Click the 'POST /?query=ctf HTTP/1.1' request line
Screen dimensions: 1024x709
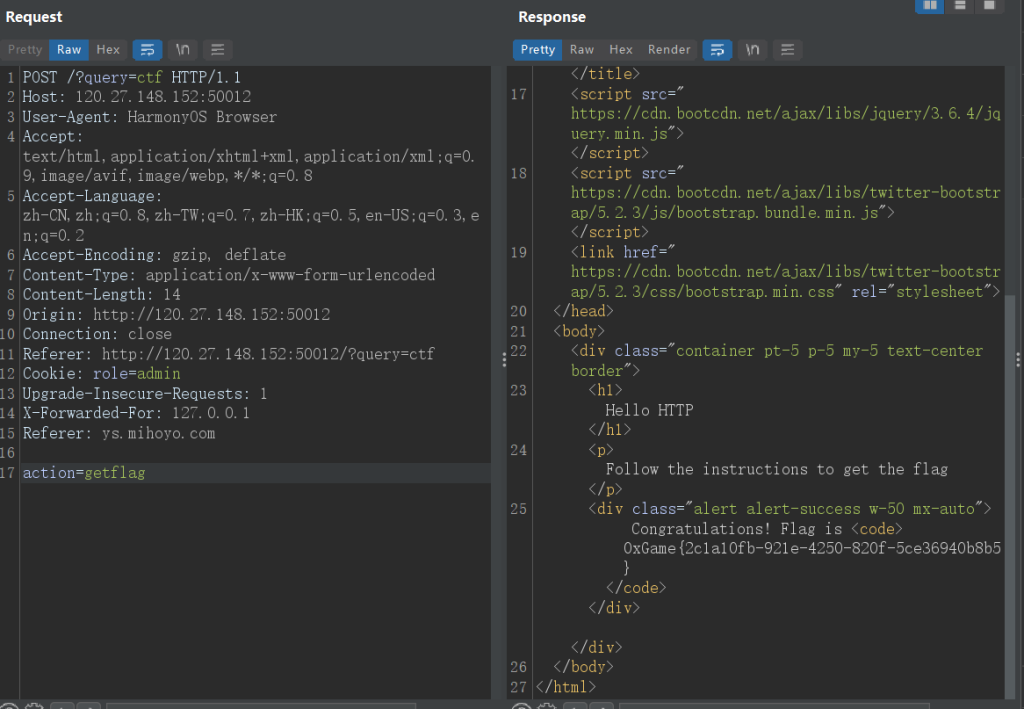click(132, 78)
